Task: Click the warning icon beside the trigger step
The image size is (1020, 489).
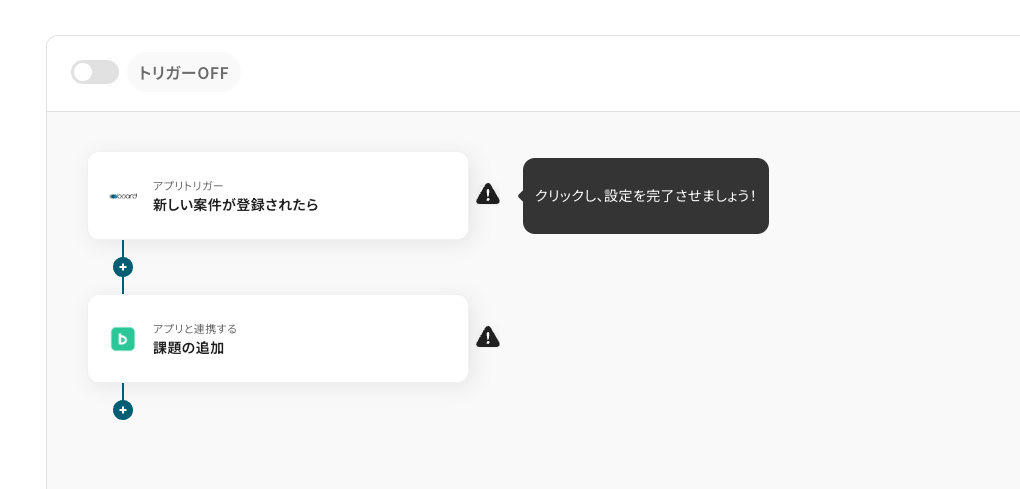Action: (487, 194)
